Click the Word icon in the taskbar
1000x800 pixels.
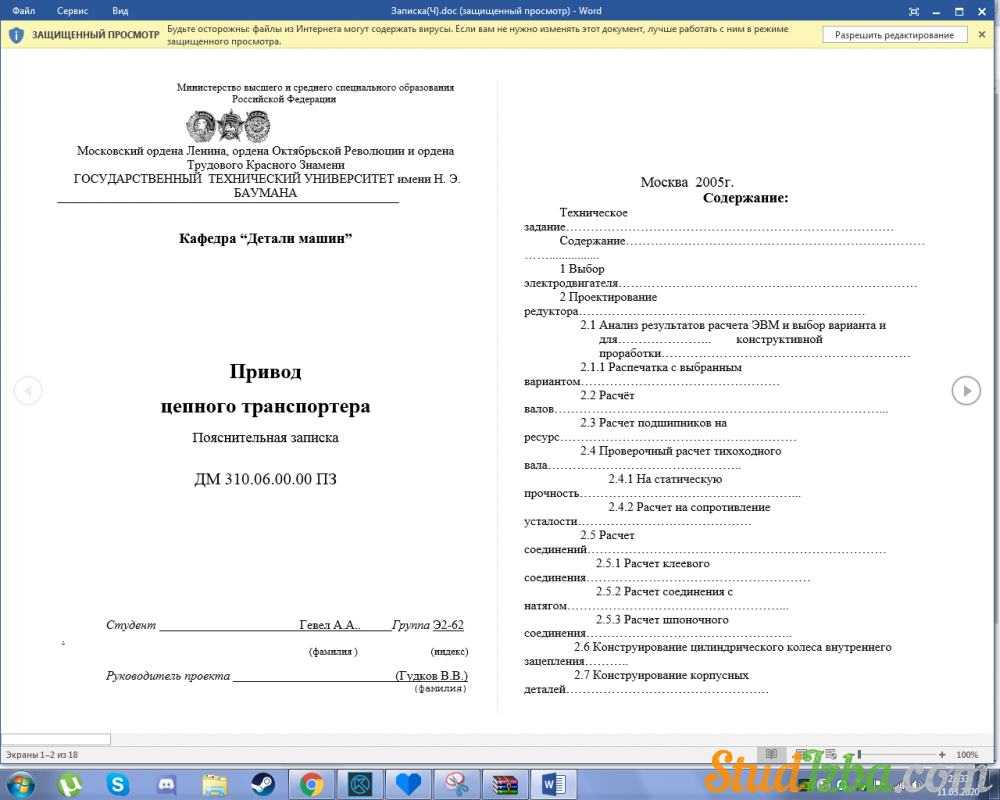point(554,784)
